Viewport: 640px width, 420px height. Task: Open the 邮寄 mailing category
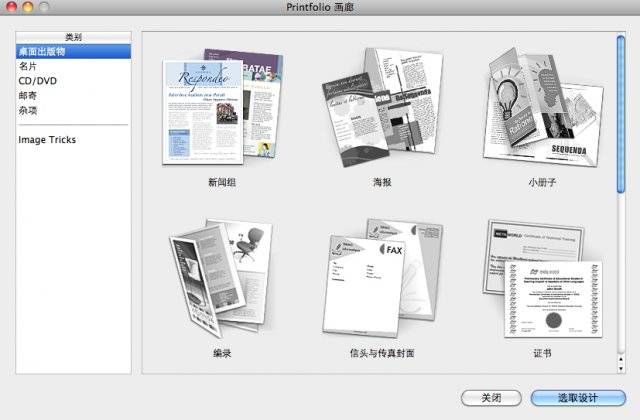(28, 96)
